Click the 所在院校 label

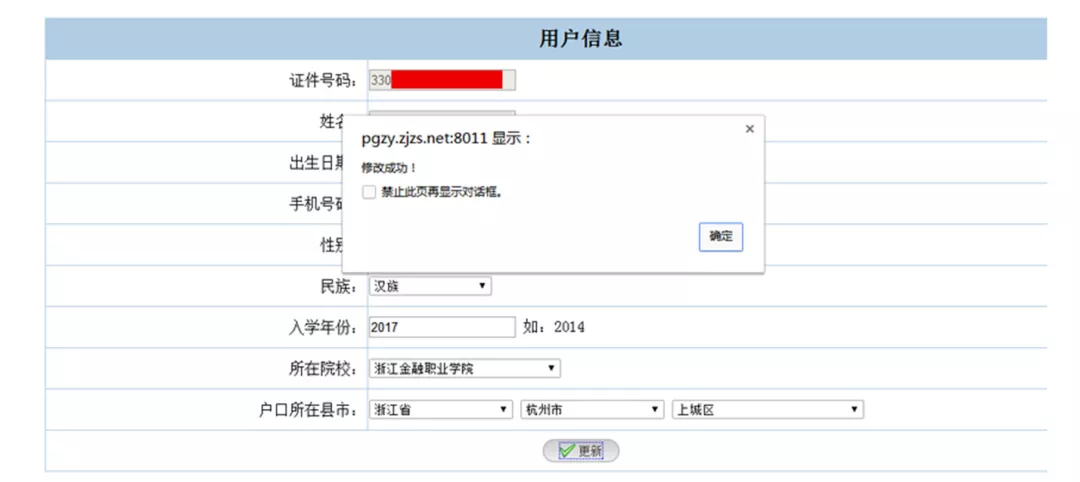(x=324, y=369)
